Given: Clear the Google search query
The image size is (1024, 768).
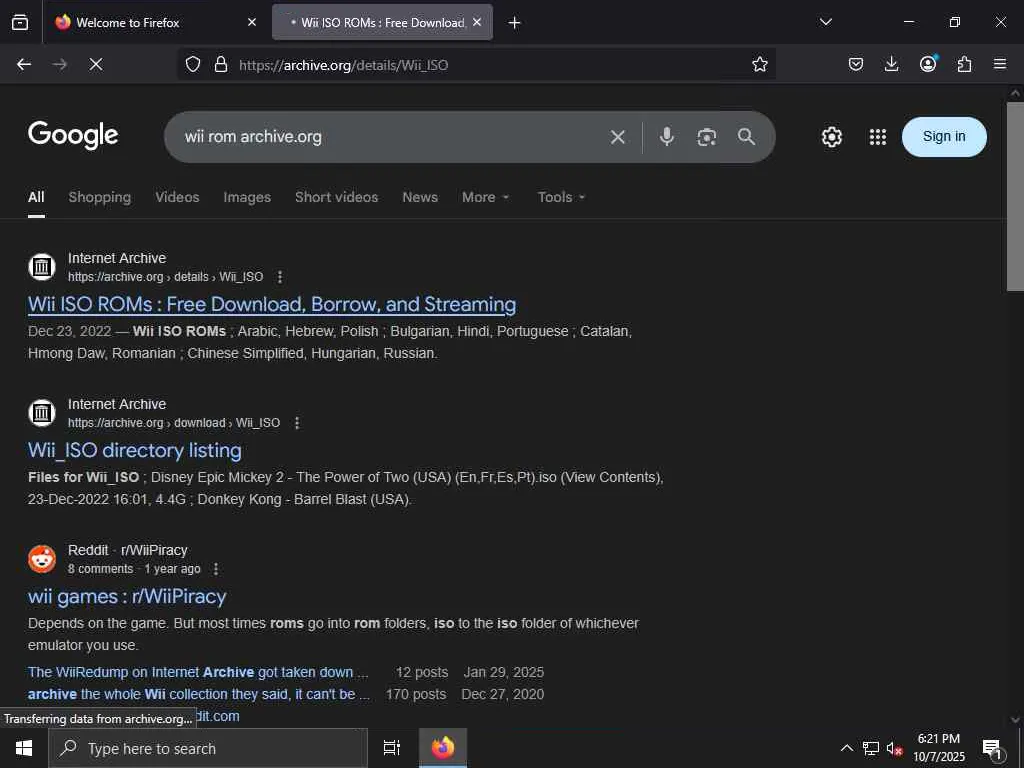Looking at the screenshot, I should click(x=617, y=136).
